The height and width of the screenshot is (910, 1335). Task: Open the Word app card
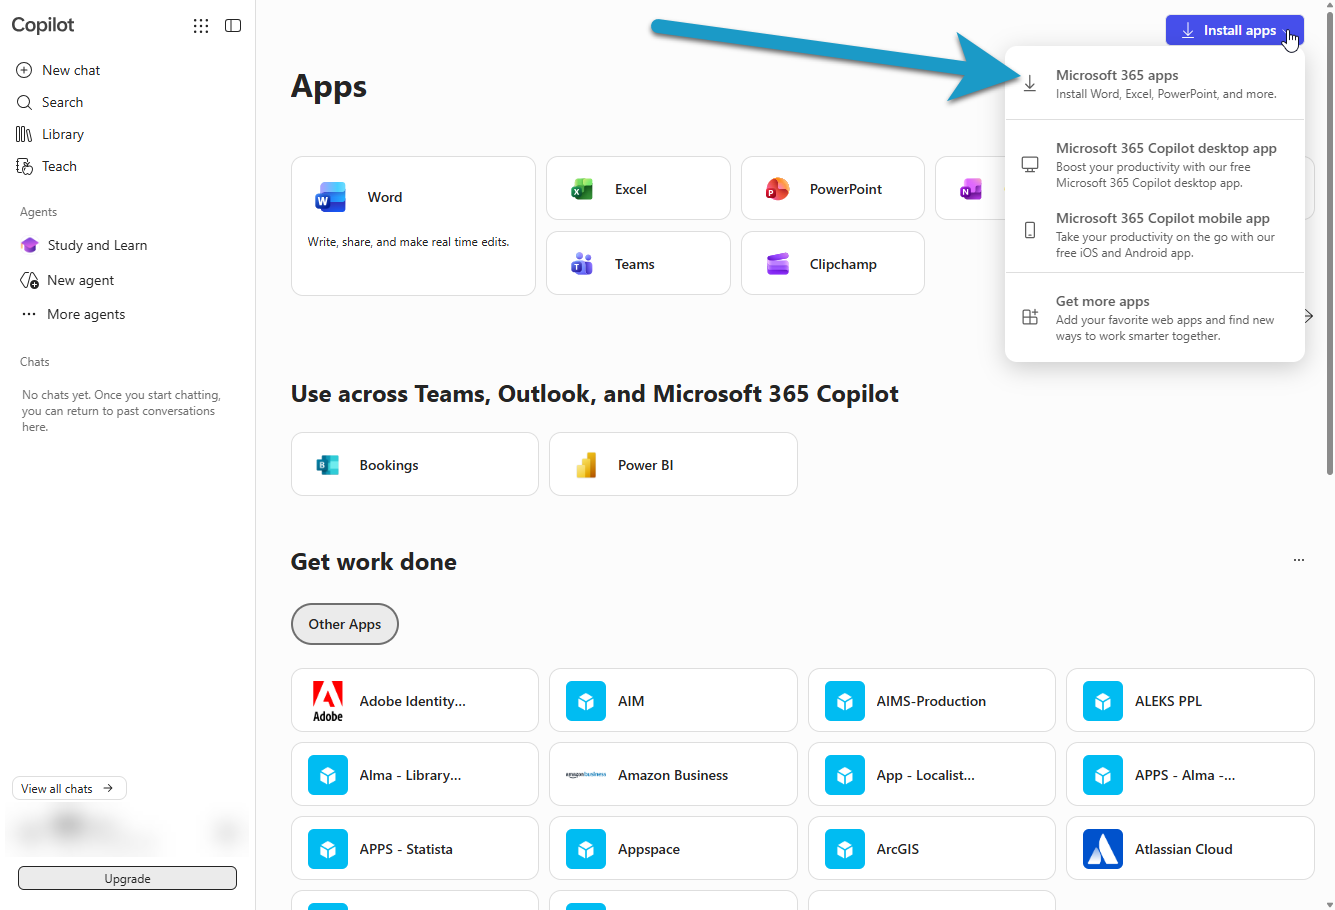pos(413,226)
